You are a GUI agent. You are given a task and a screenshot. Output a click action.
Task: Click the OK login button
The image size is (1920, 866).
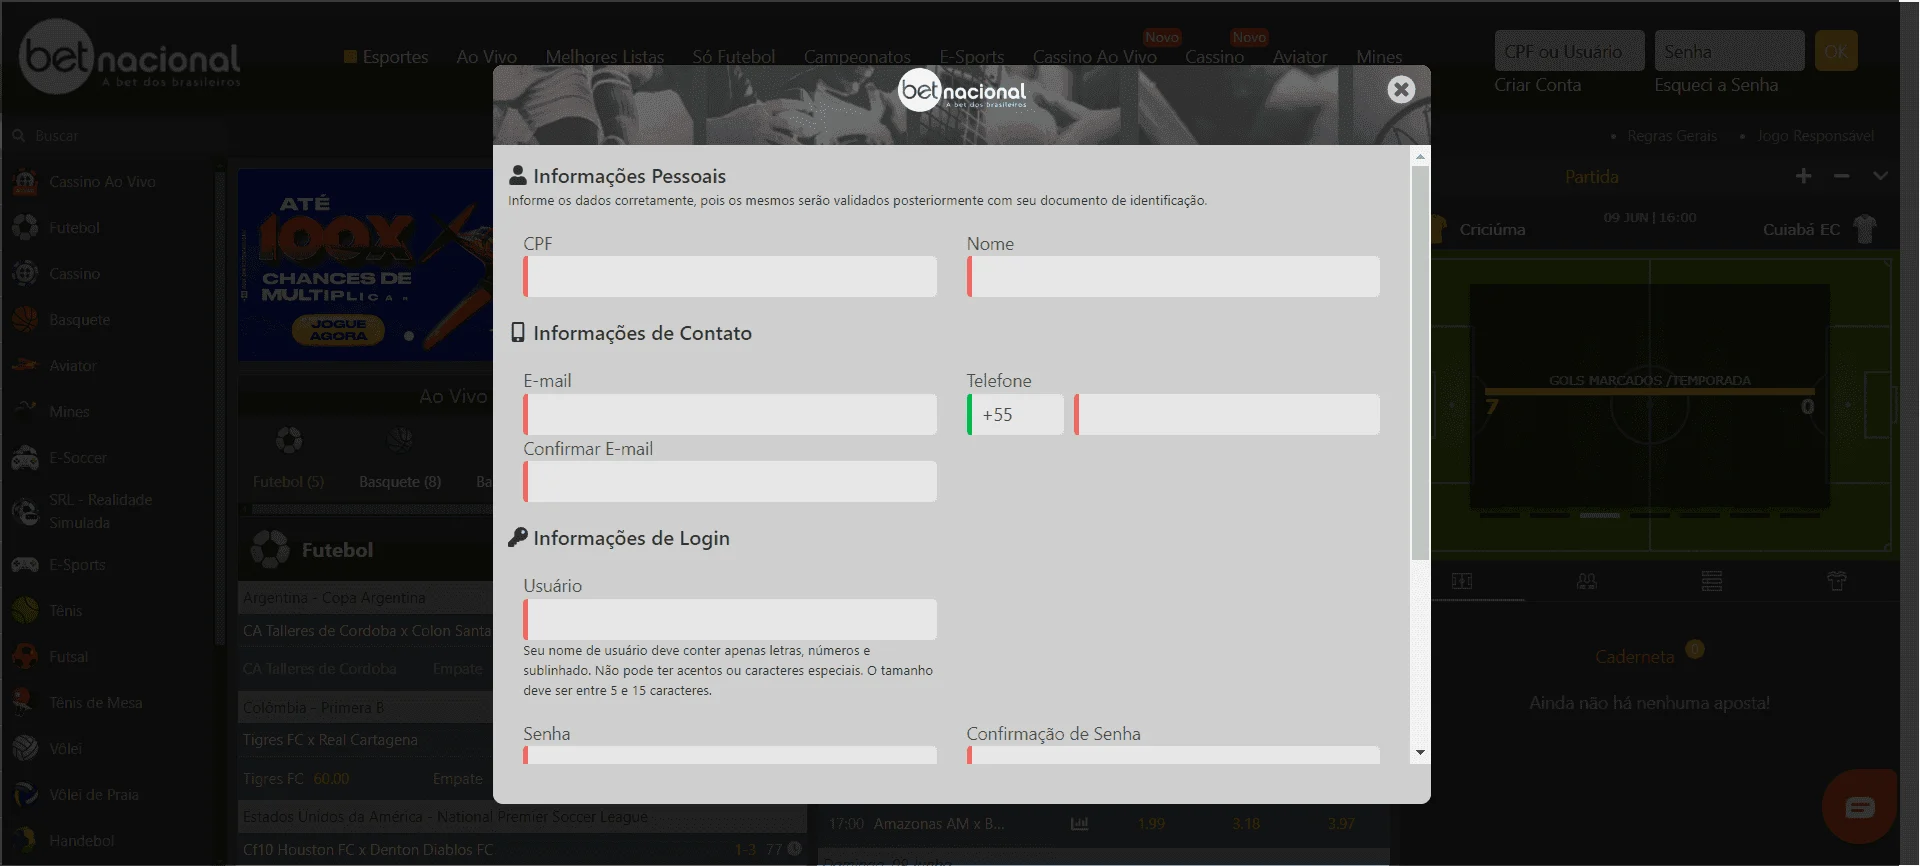1836,51
